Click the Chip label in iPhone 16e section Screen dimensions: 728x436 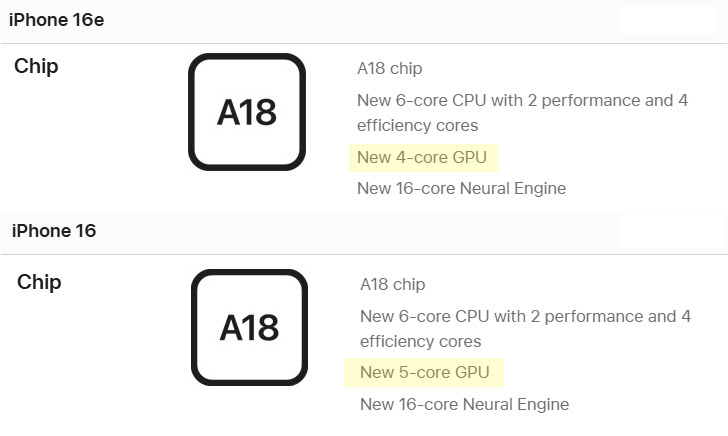point(36,67)
